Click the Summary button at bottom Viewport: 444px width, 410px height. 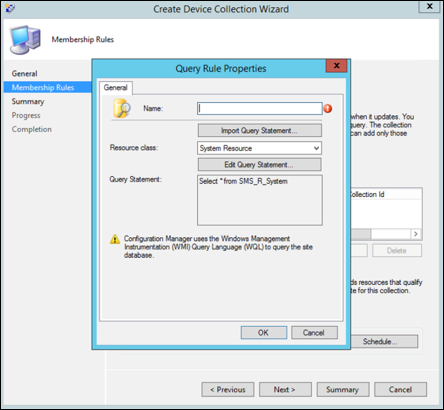click(x=343, y=389)
